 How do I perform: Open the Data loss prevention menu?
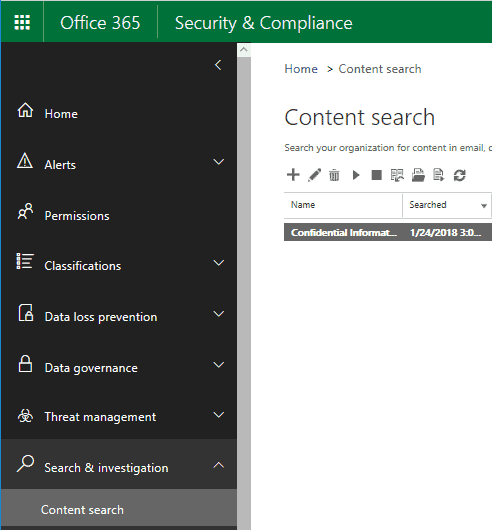pyautogui.click(x=101, y=317)
